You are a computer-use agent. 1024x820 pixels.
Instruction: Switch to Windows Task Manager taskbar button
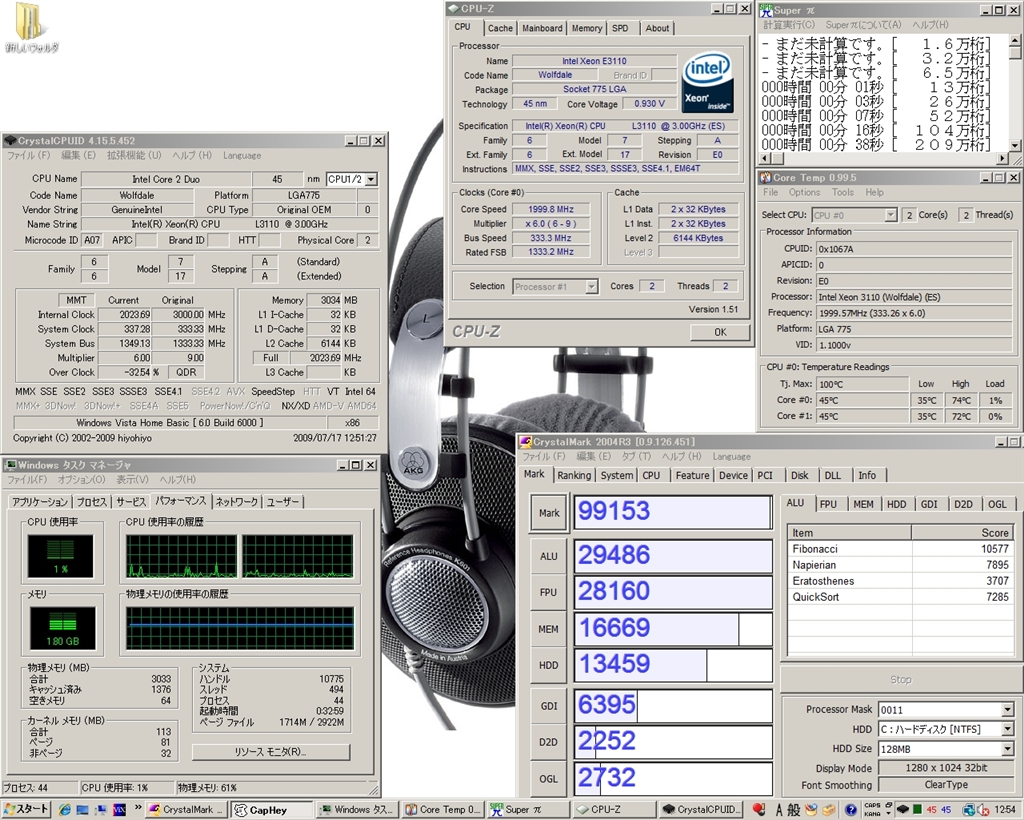359,810
